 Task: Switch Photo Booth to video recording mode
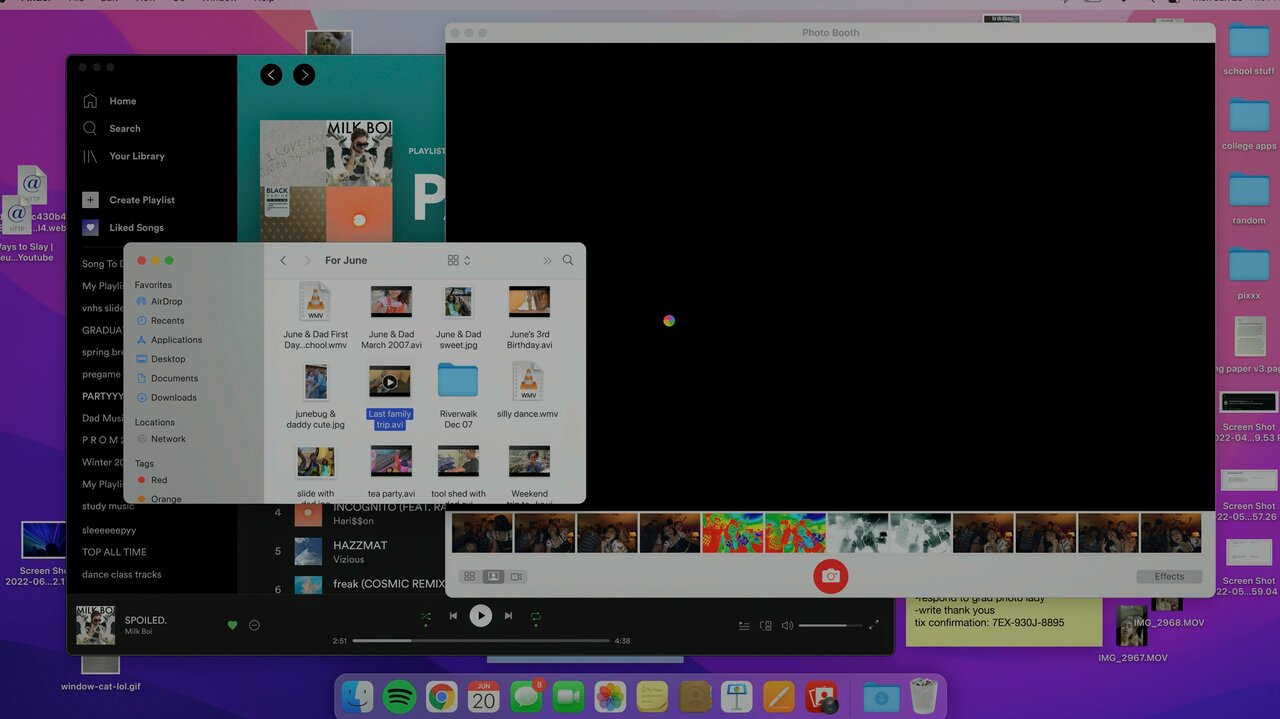[x=517, y=577]
